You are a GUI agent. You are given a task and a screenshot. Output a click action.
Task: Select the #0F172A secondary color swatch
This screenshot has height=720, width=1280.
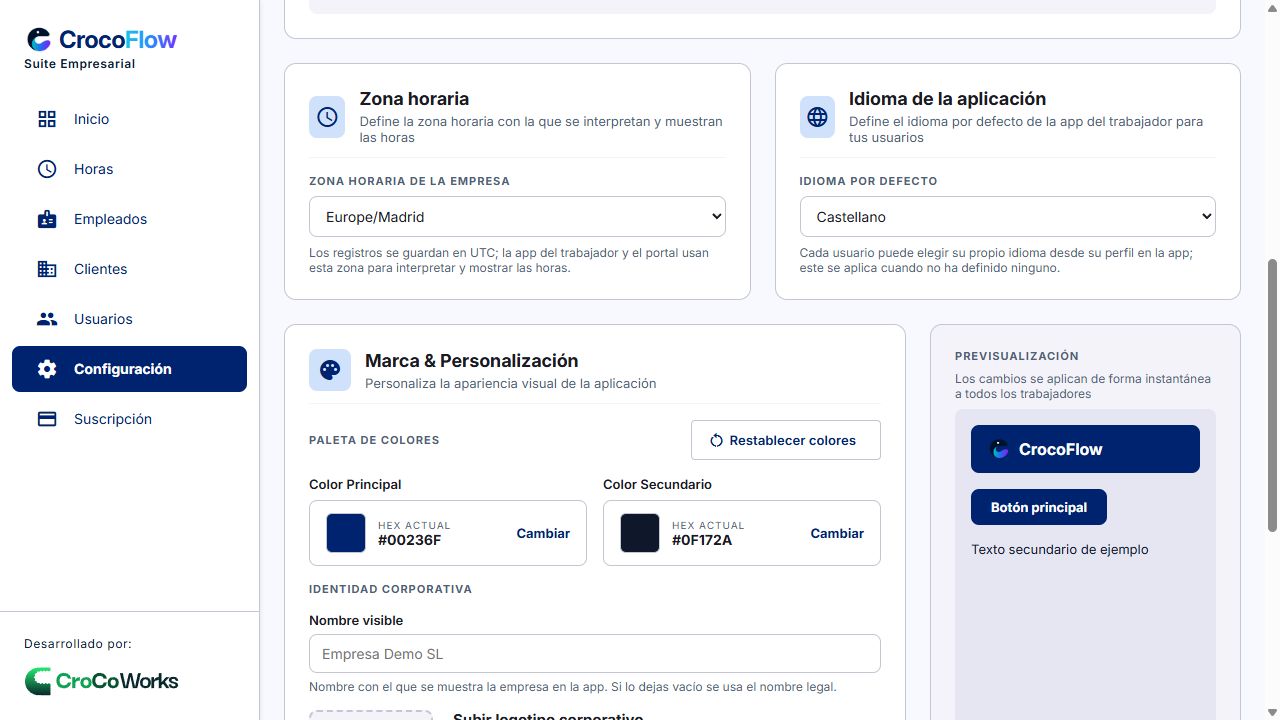(x=640, y=533)
